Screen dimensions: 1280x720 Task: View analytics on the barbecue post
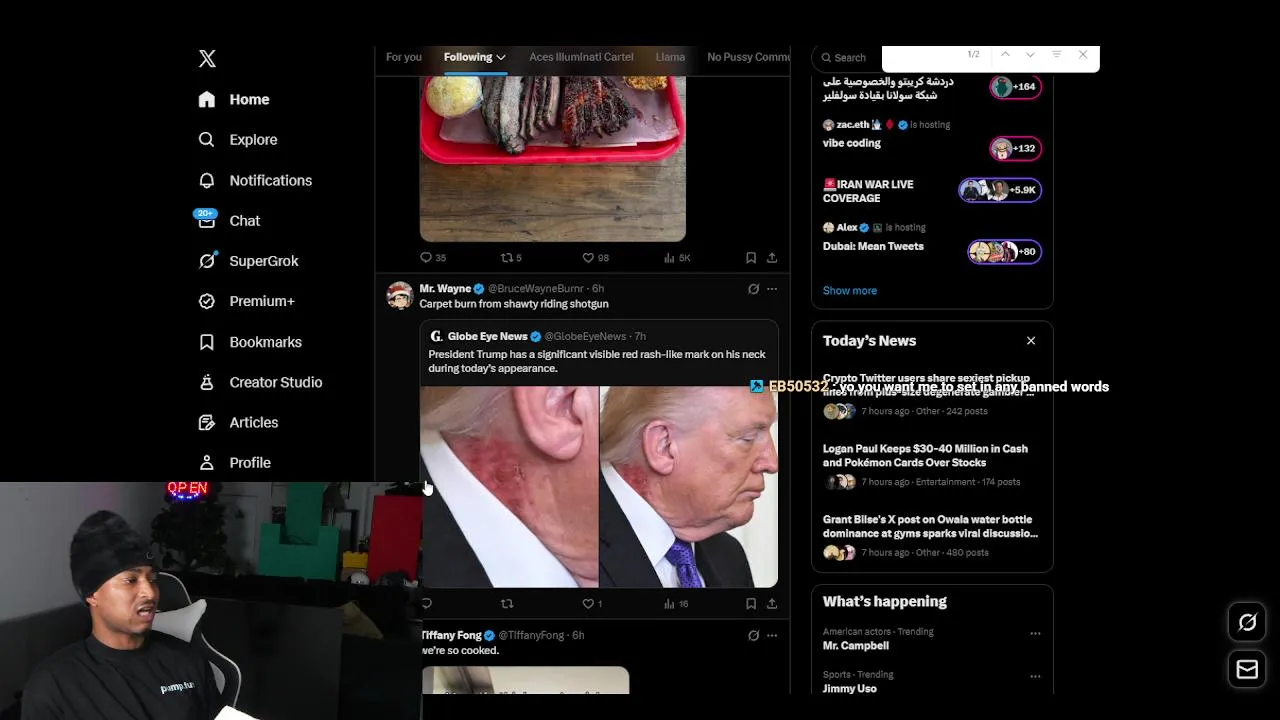click(677, 258)
